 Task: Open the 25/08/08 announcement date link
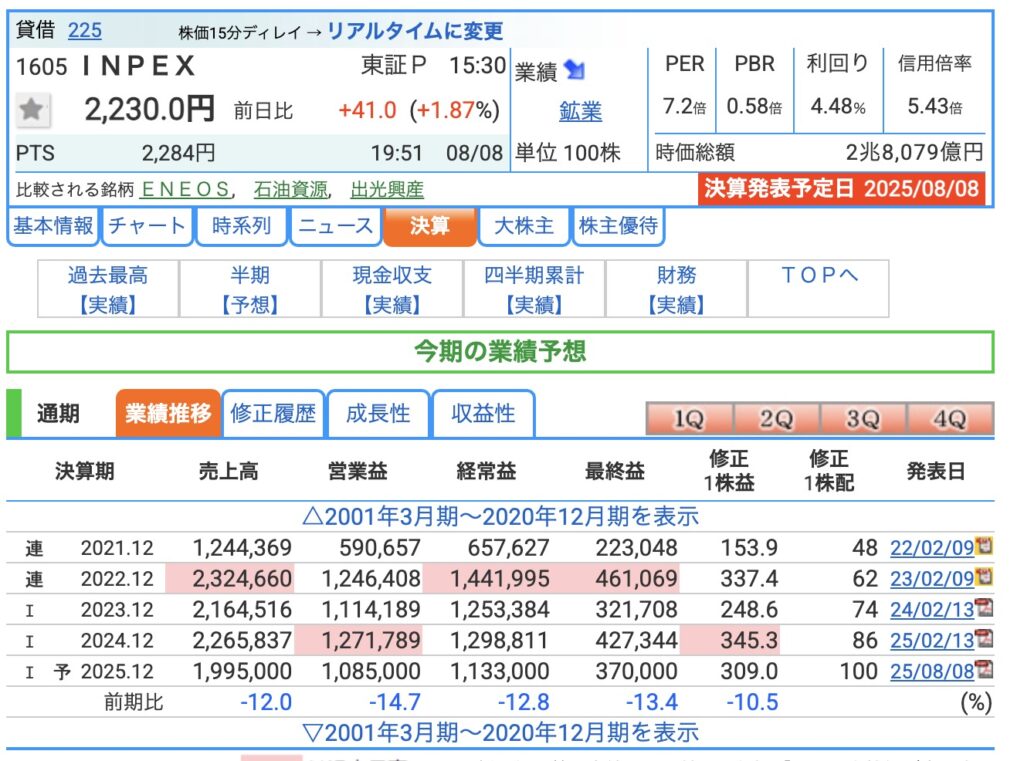coord(932,671)
